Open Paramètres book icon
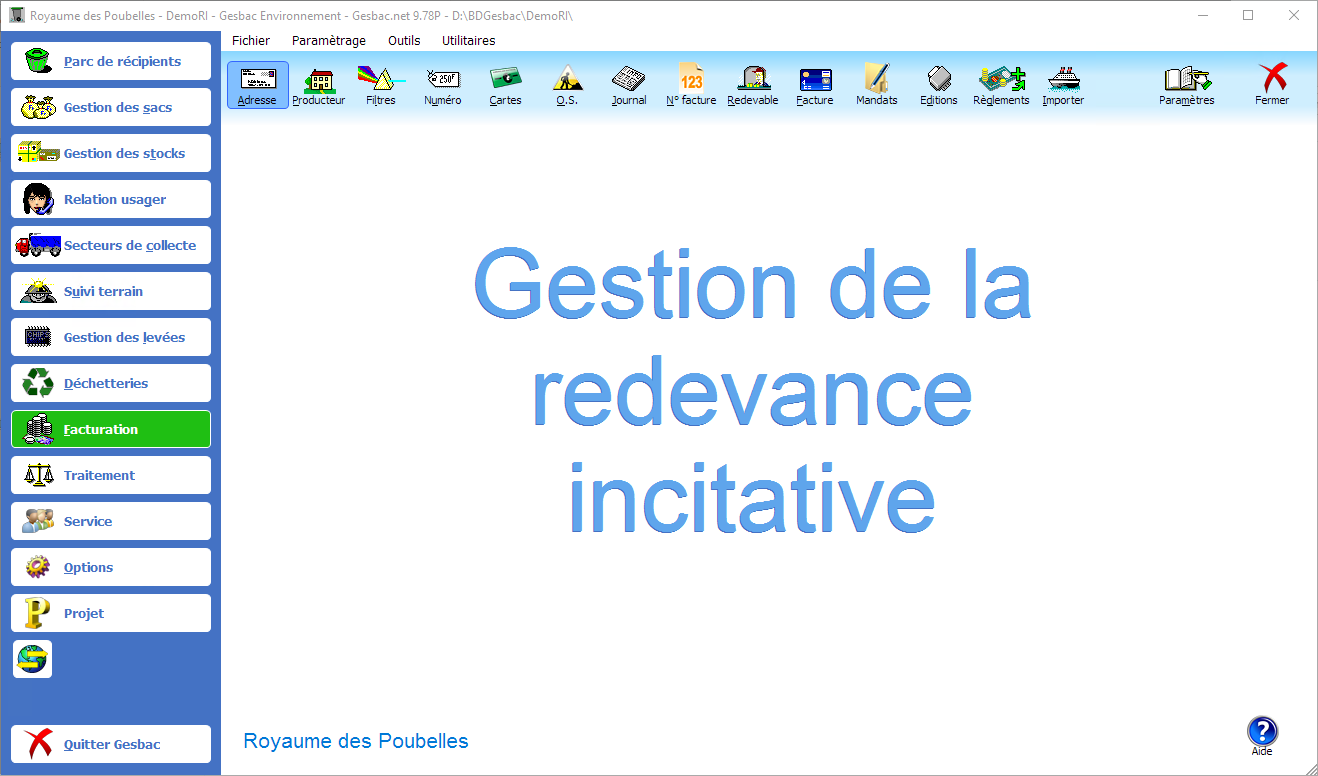The height and width of the screenshot is (776, 1318). [1186, 85]
